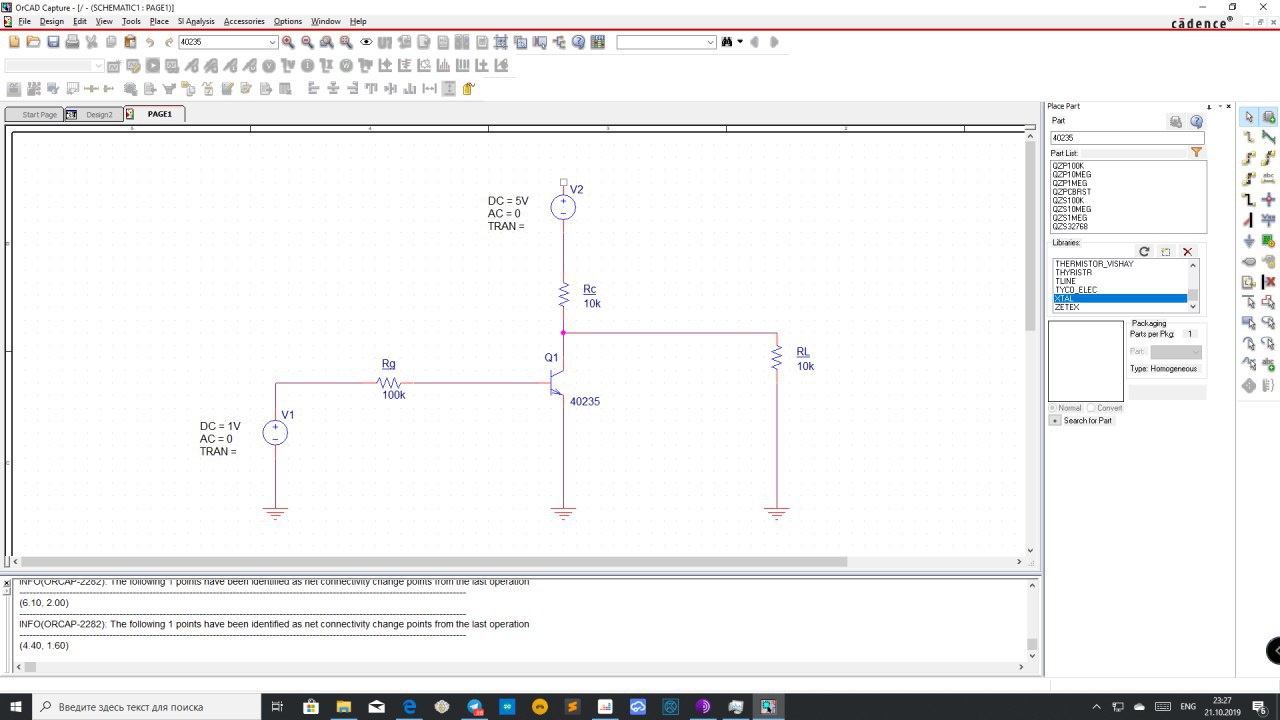The height and width of the screenshot is (720, 1280).
Task: Open Help via the blue question mark
Action: click(x=578, y=42)
